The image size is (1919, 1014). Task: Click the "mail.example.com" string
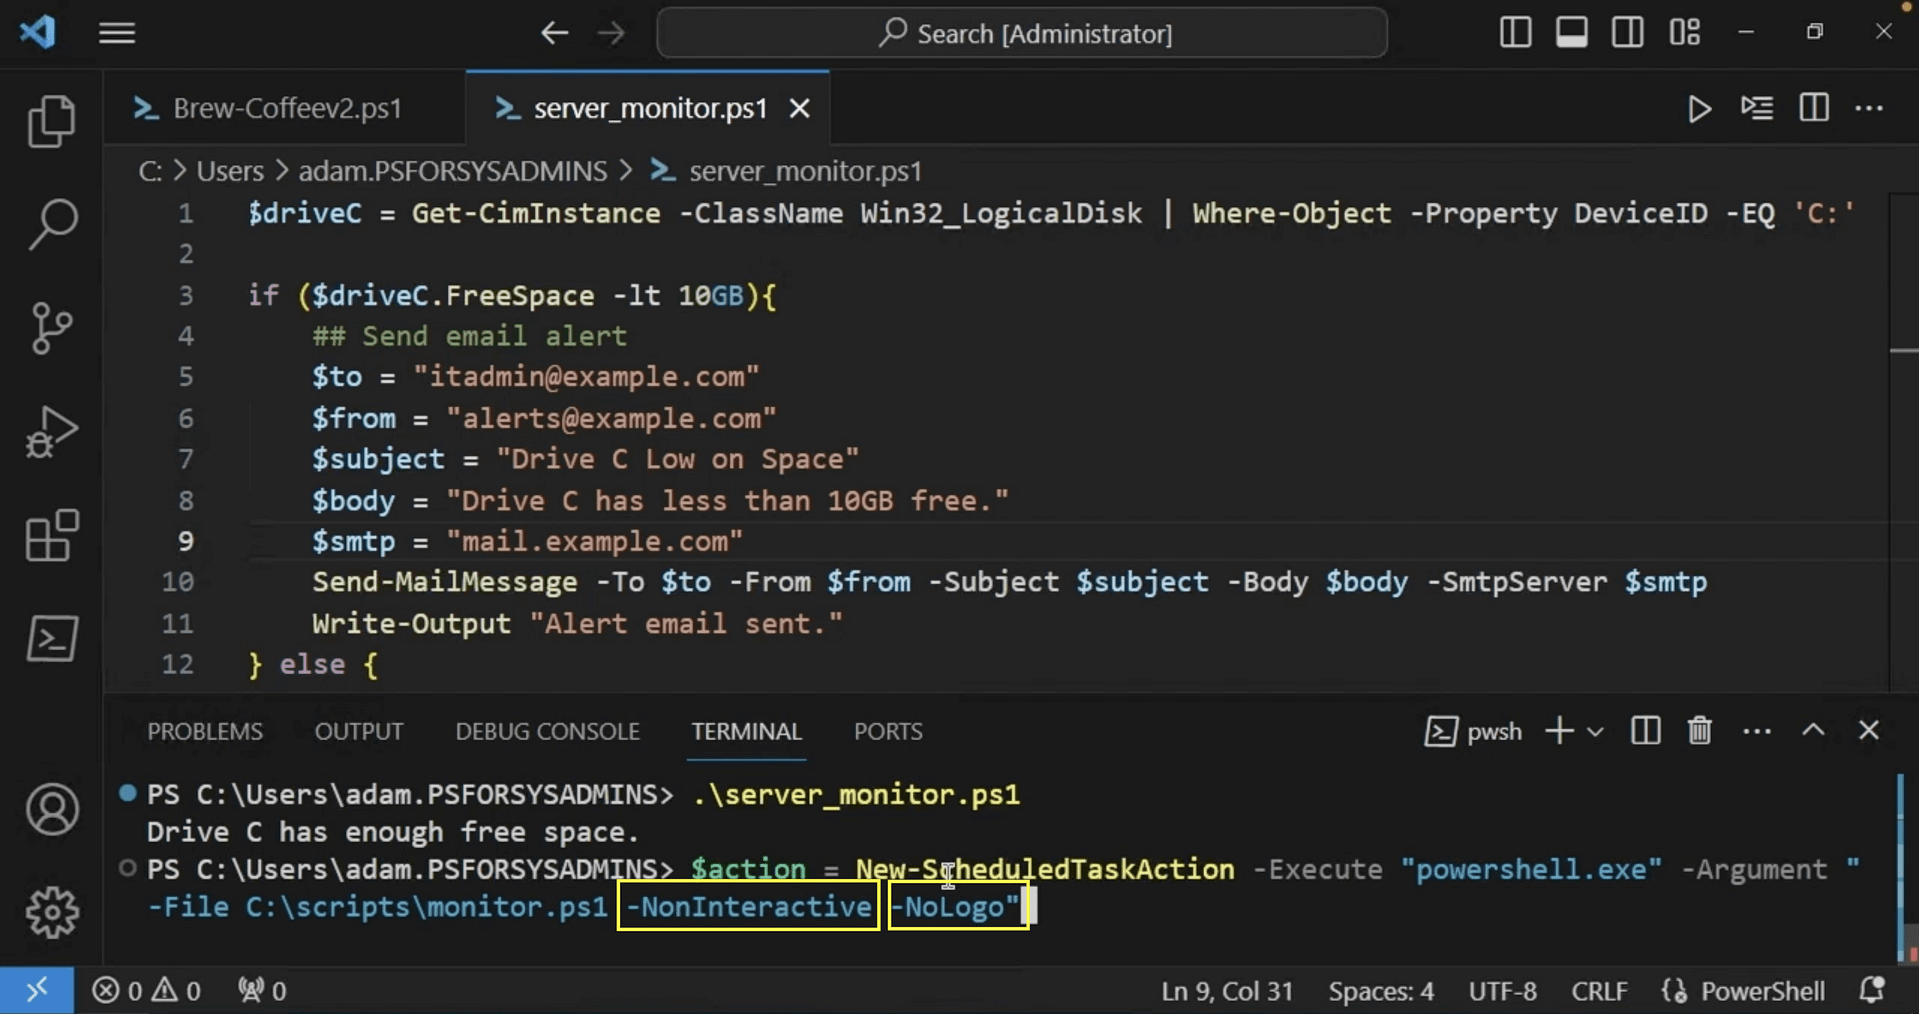[x=595, y=541]
